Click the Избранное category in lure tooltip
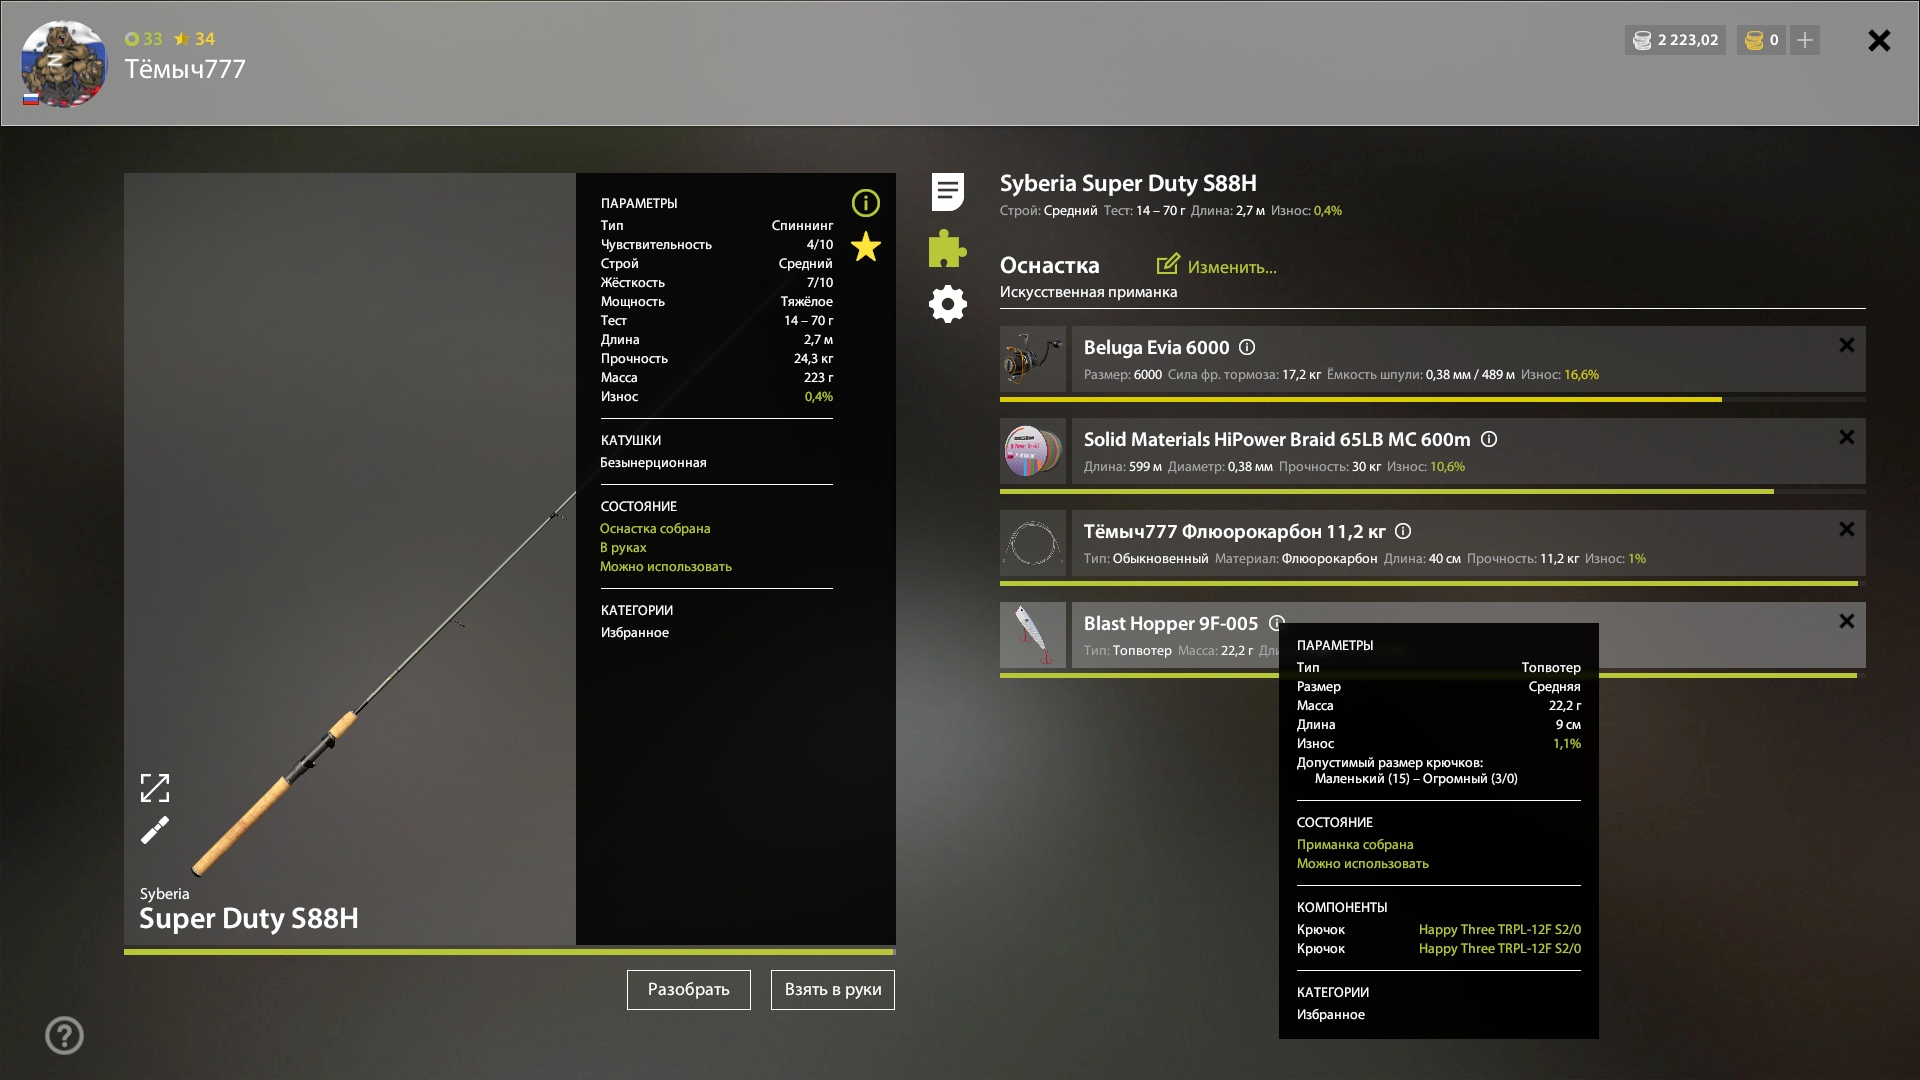 pos(1331,1015)
